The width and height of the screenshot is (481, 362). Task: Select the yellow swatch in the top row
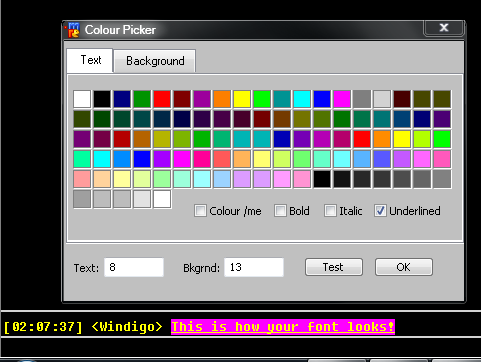(242, 99)
